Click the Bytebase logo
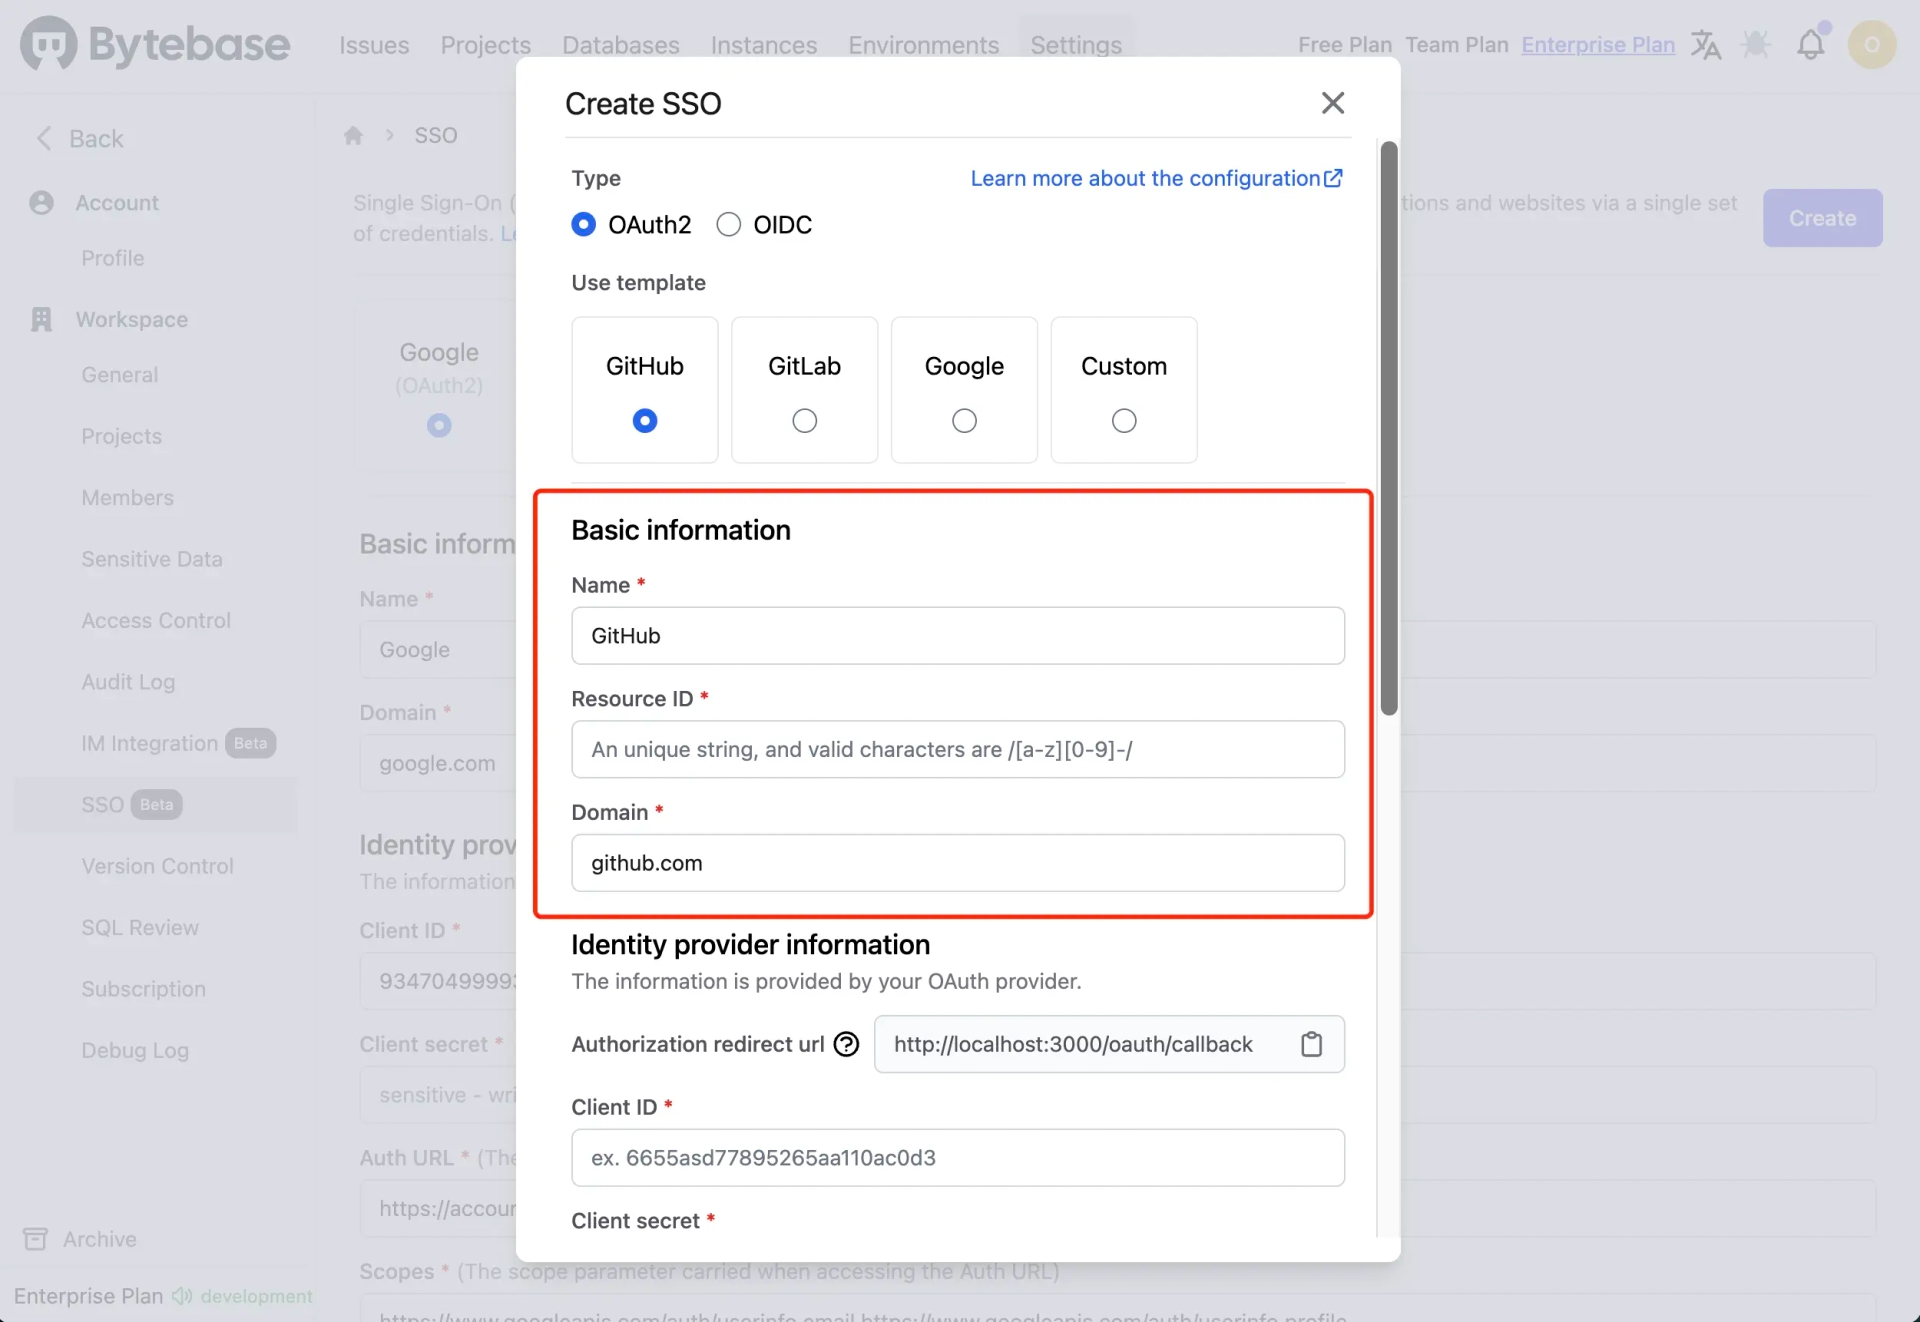Image resolution: width=1920 pixels, height=1322 pixels. click(x=155, y=44)
